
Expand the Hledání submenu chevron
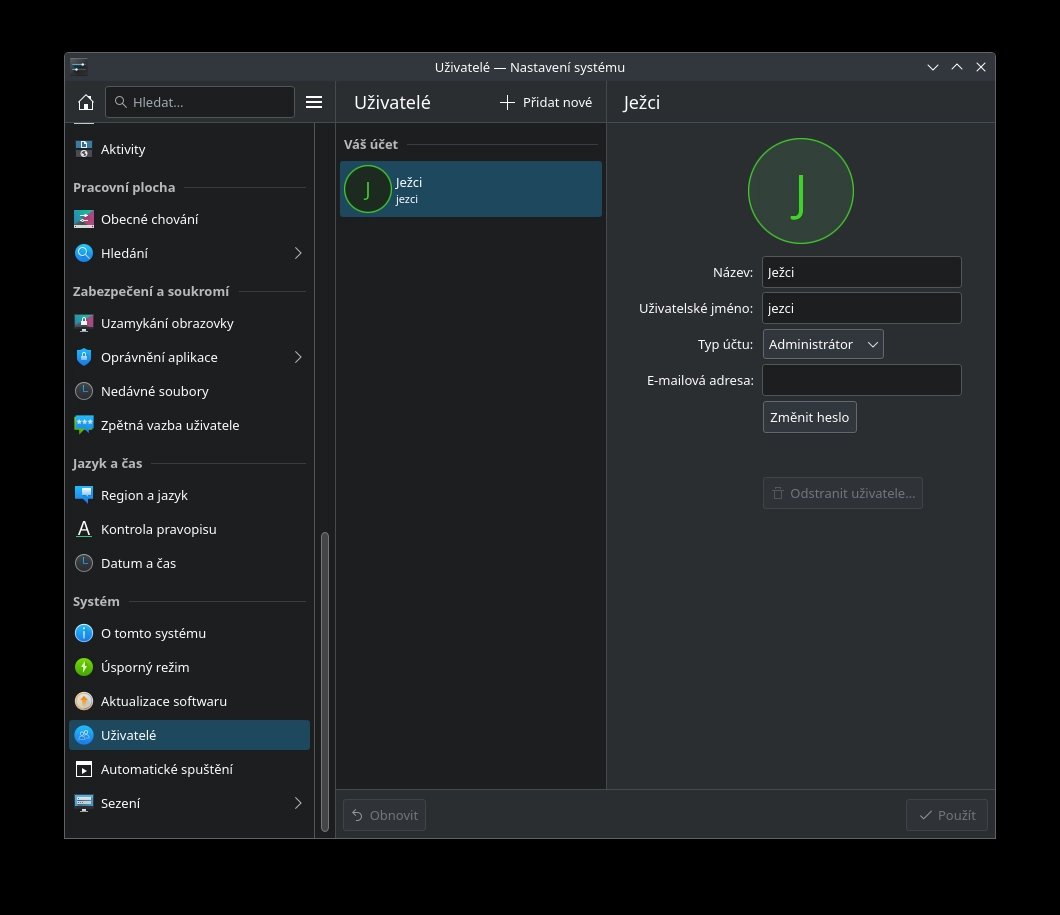tap(297, 253)
